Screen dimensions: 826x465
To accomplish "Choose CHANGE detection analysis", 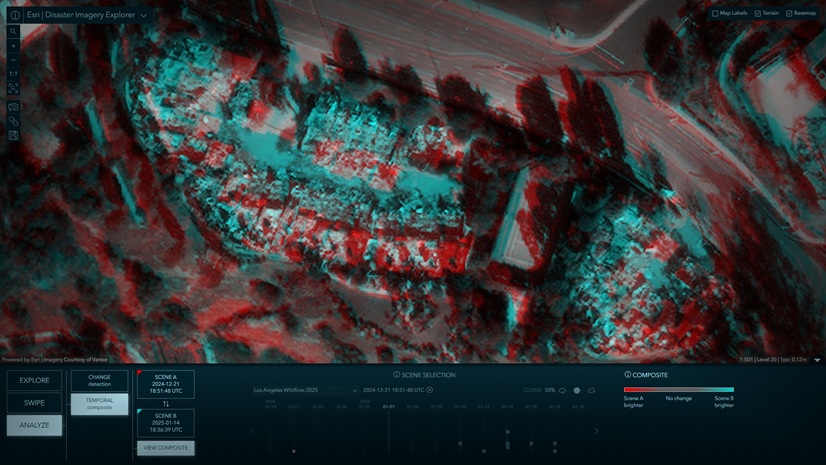I will [x=100, y=380].
